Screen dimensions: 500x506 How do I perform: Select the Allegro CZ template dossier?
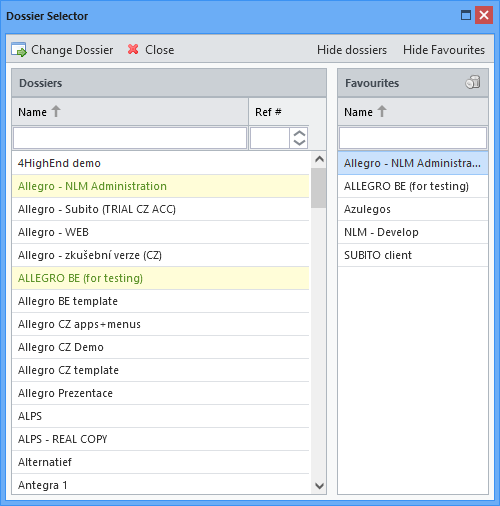click(x=160, y=370)
